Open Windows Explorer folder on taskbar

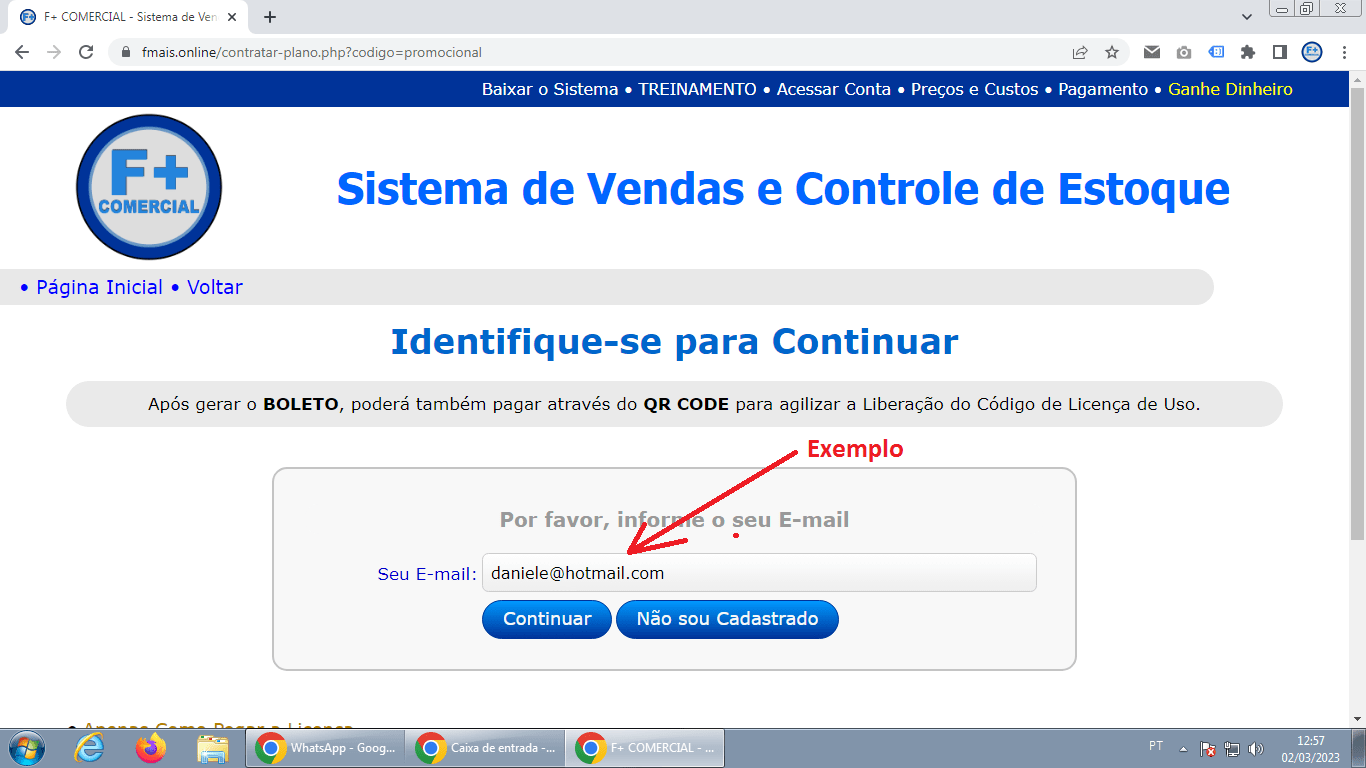point(213,748)
